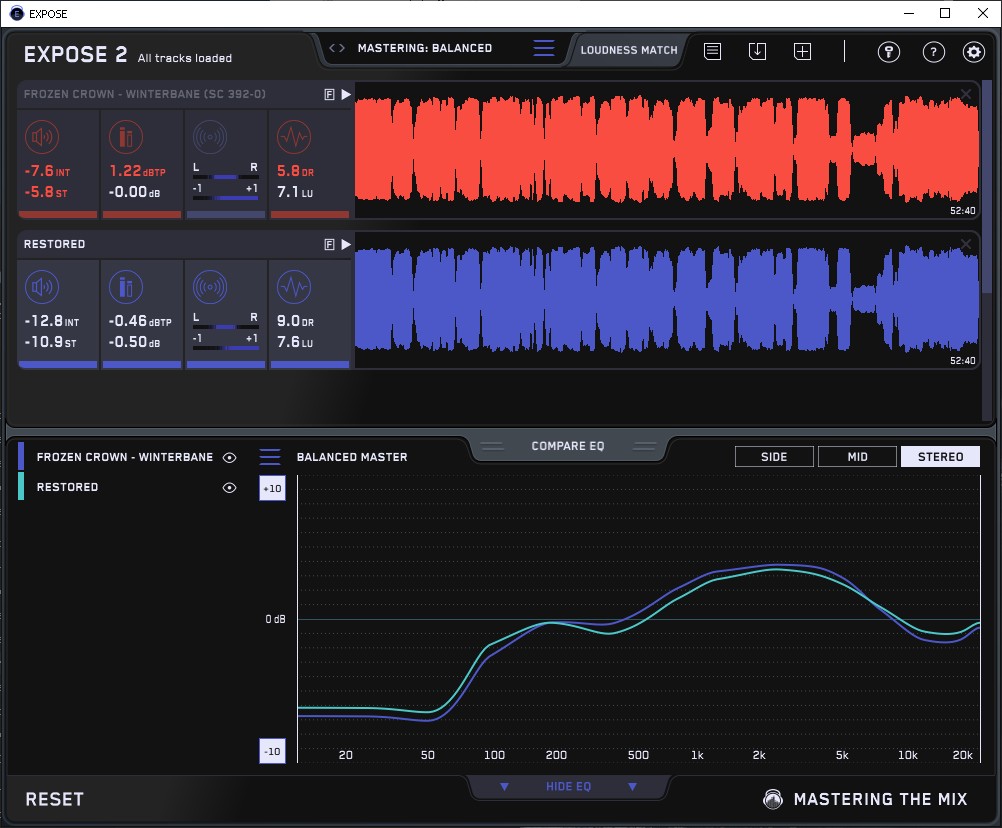Image resolution: width=1002 pixels, height=828 pixels.
Task: Click the stereo field icon on Restored track
Action: [209, 288]
